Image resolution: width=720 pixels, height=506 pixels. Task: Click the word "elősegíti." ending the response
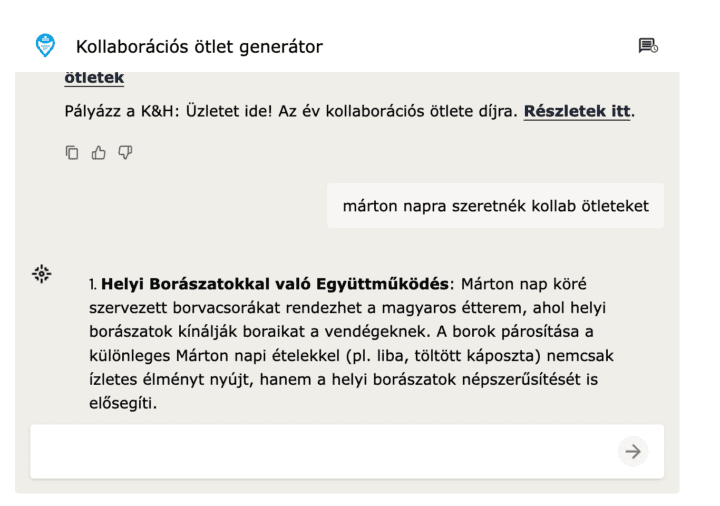point(123,403)
